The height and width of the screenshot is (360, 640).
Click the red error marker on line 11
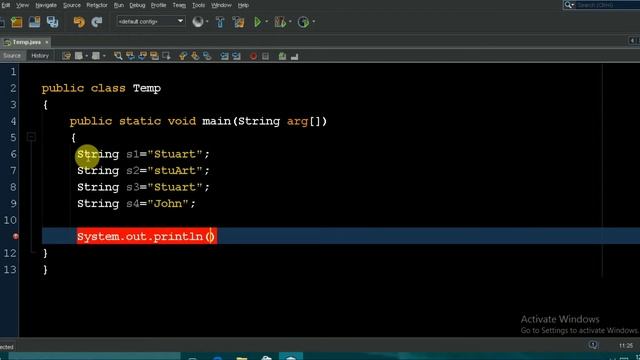[x=16, y=236]
